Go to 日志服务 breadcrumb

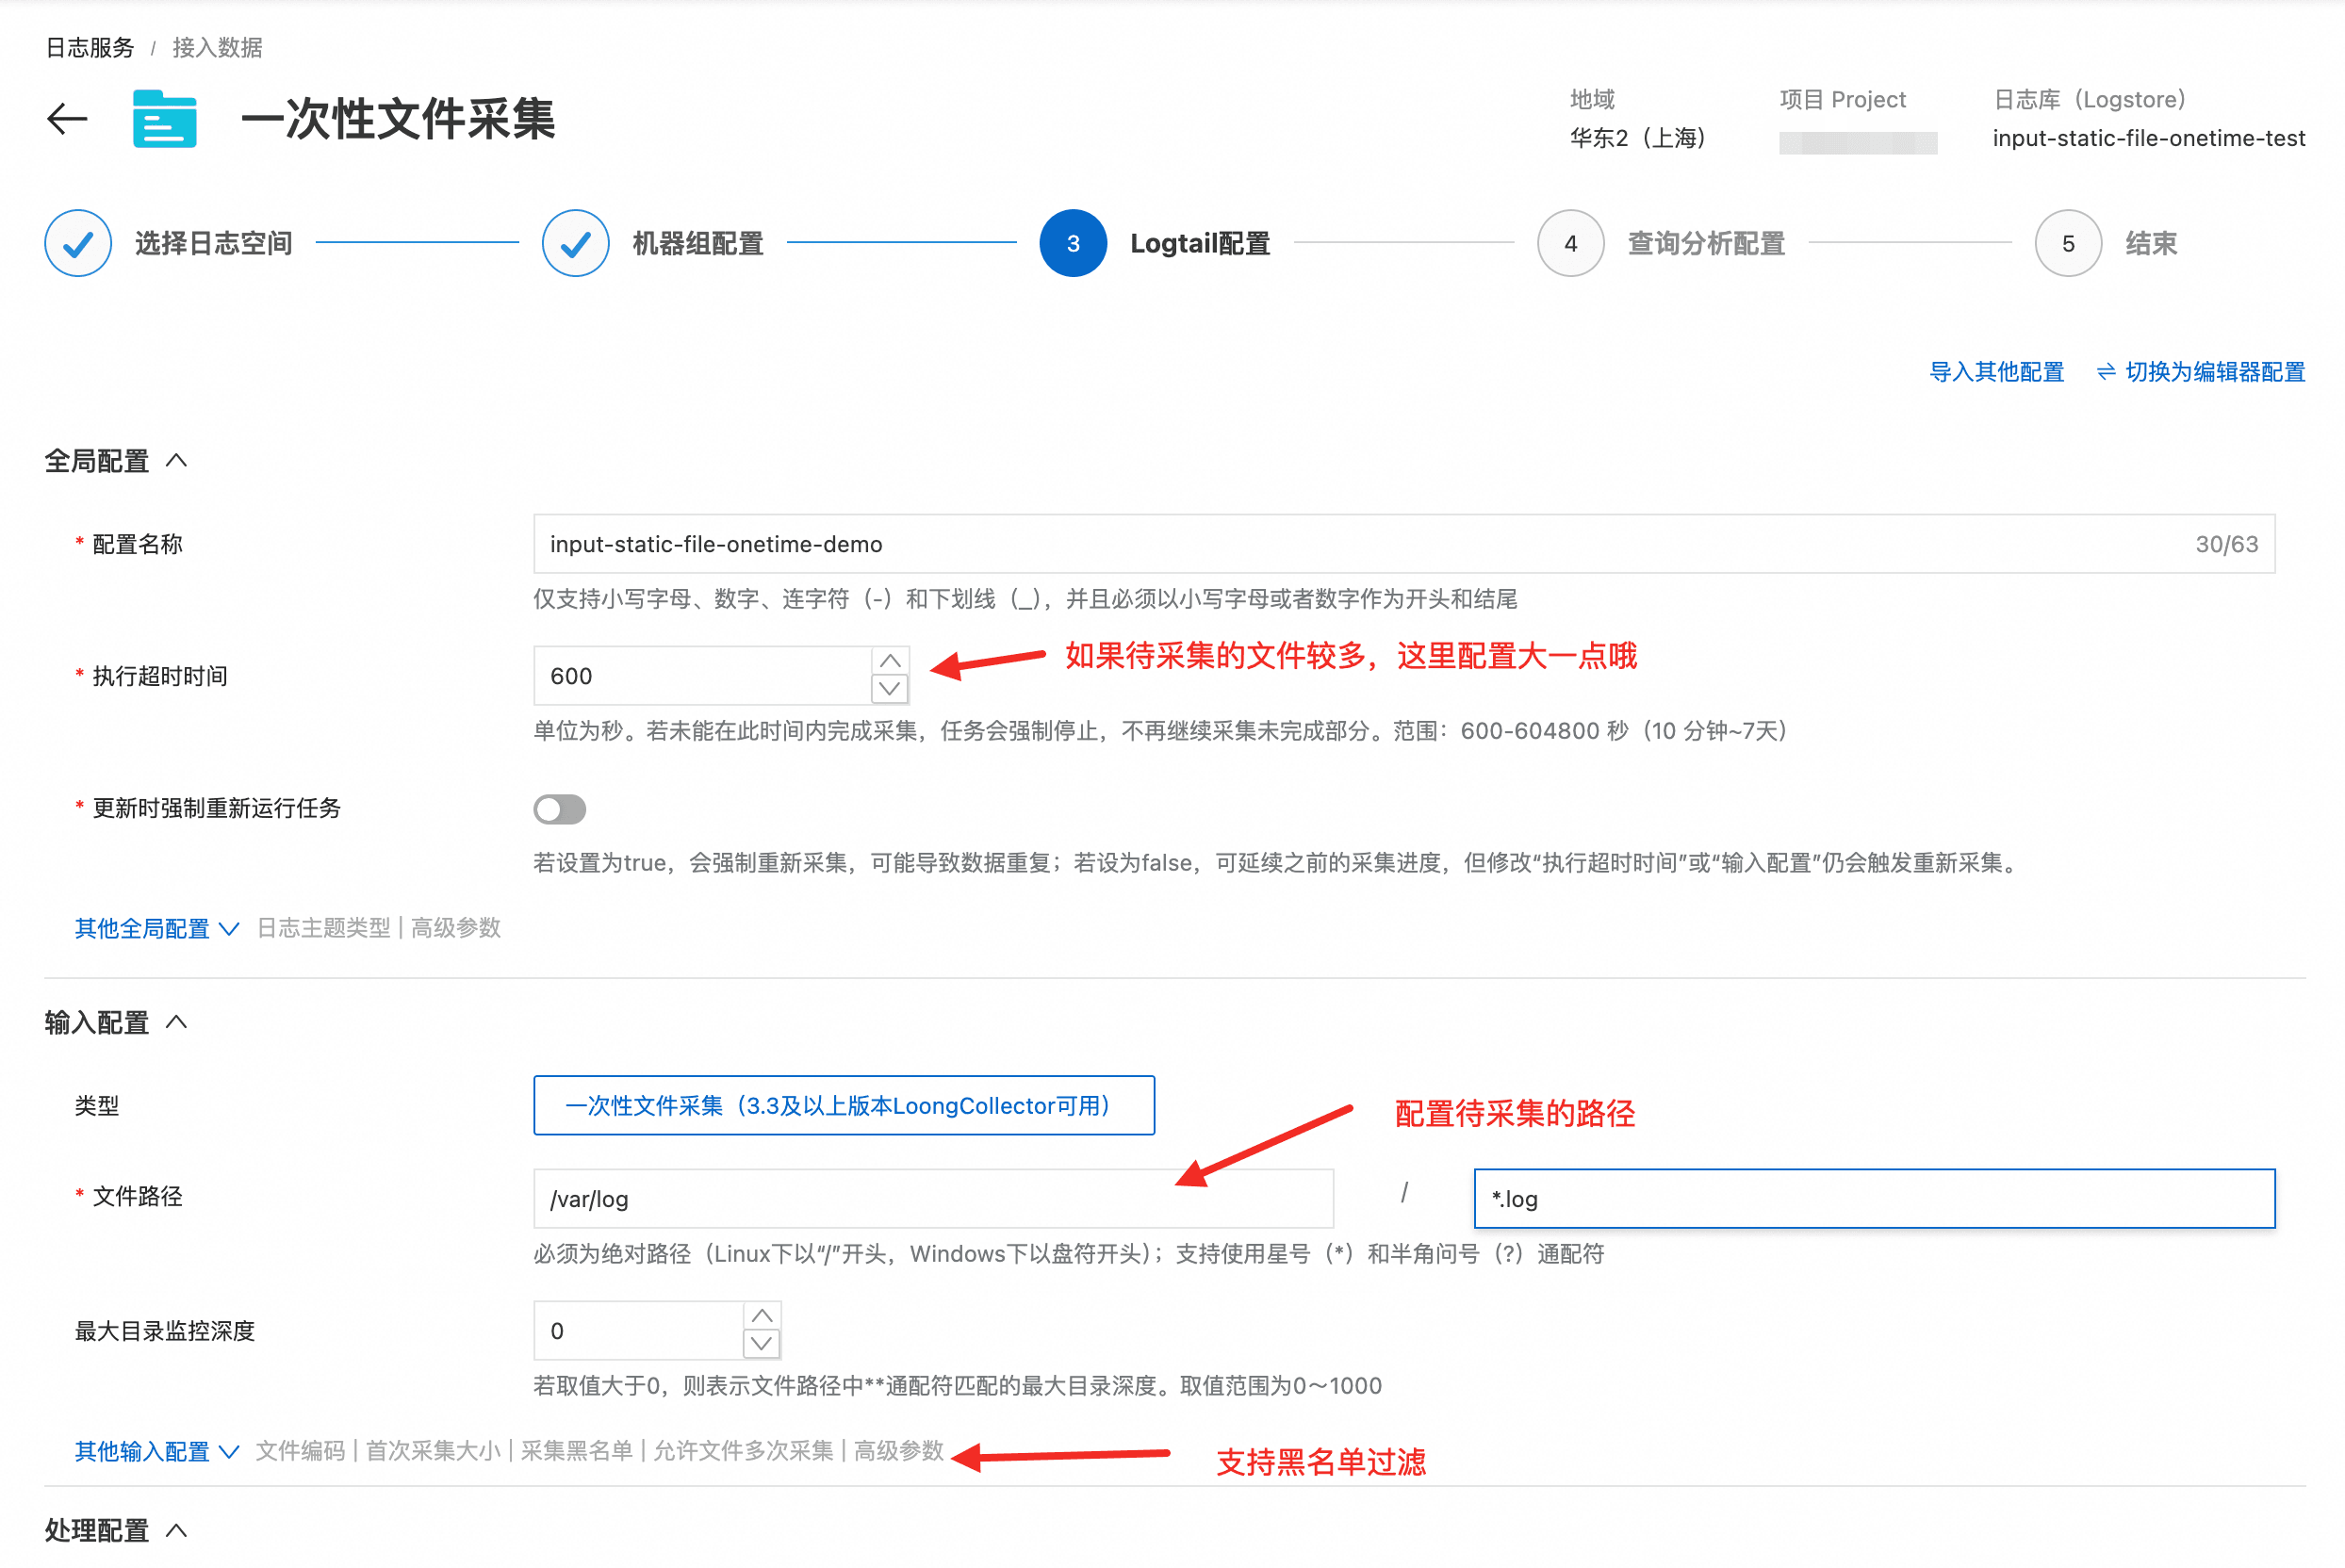[90, 47]
